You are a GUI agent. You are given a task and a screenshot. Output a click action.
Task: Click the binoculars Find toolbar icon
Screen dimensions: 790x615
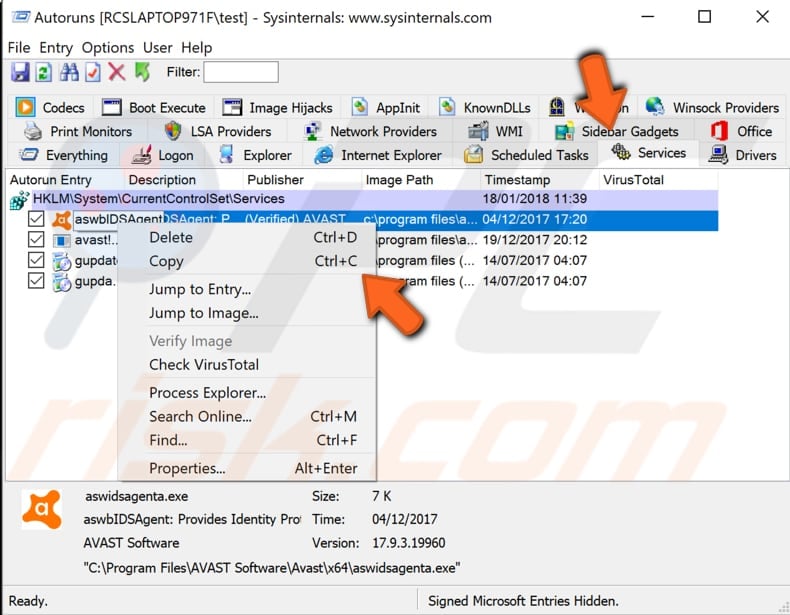(x=69, y=72)
